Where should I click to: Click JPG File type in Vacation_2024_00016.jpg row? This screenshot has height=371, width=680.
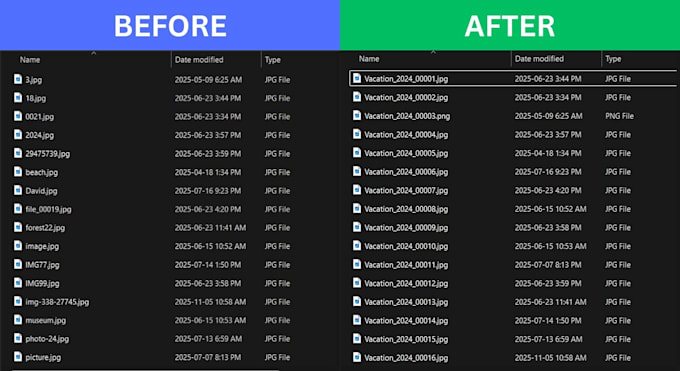pos(618,358)
